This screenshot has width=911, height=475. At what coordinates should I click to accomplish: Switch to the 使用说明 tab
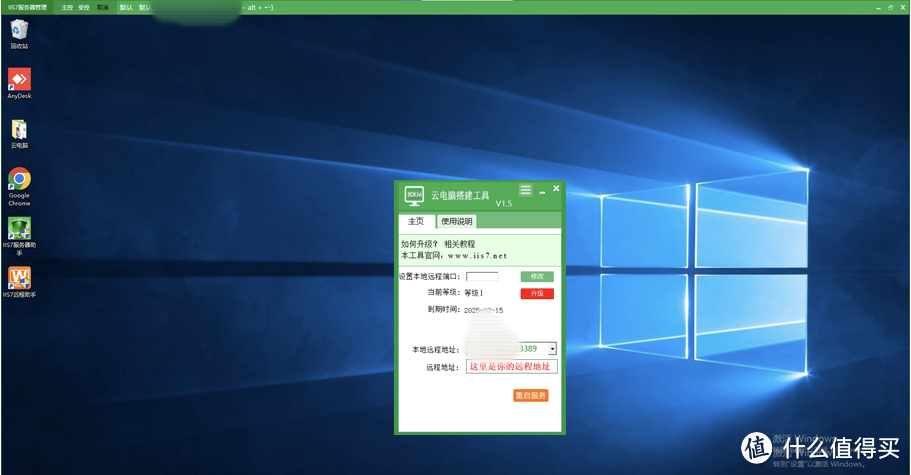pyautogui.click(x=456, y=221)
